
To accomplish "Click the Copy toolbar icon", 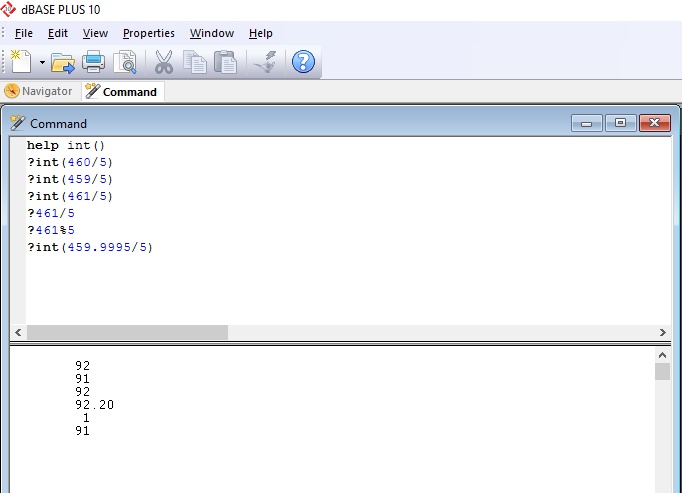I will pyautogui.click(x=195, y=62).
